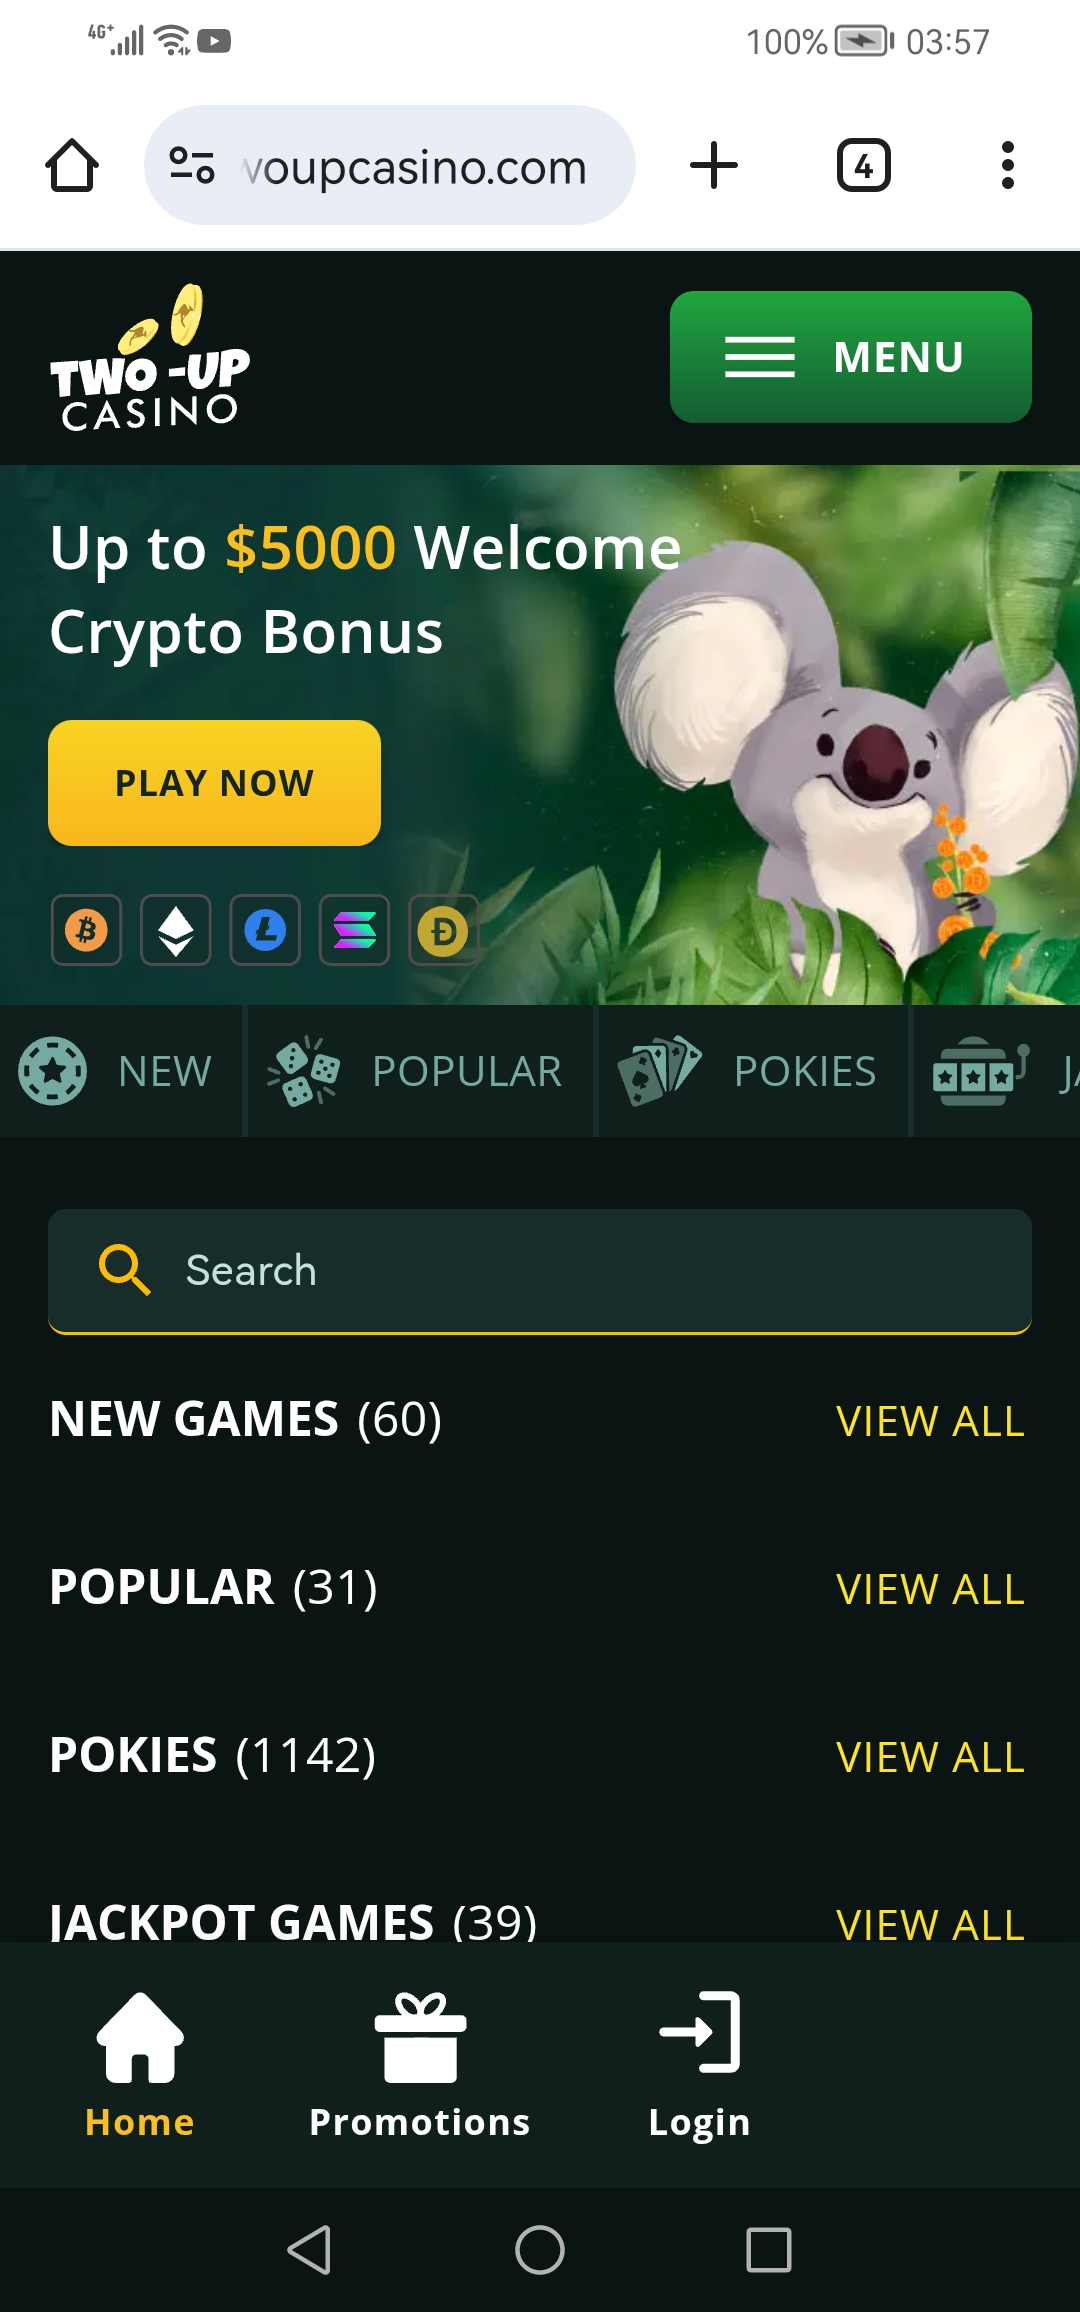1080x2312 pixels.
Task: View all New Games
Action: [x=930, y=1421]
